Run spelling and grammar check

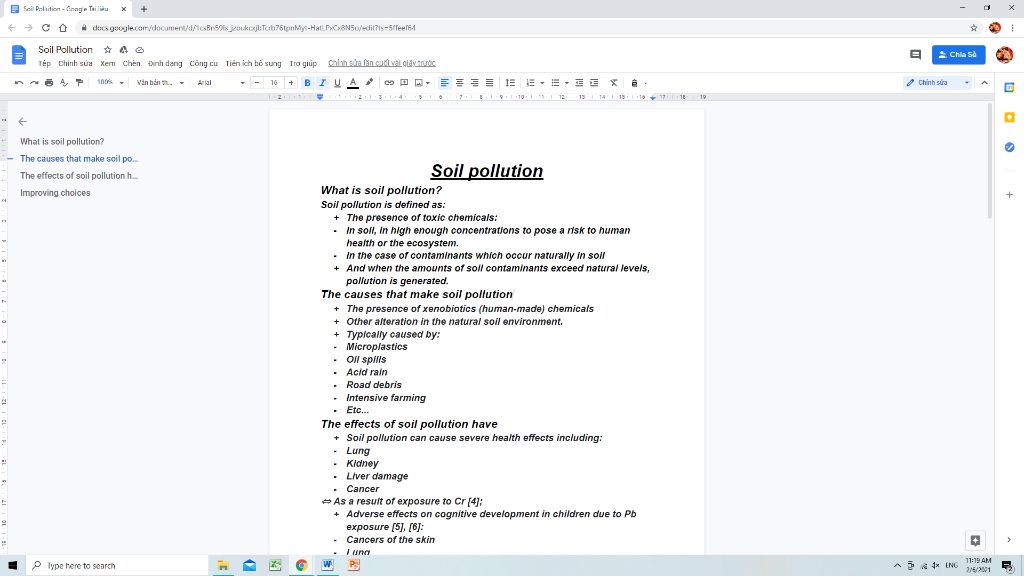(x=64, y=83)
